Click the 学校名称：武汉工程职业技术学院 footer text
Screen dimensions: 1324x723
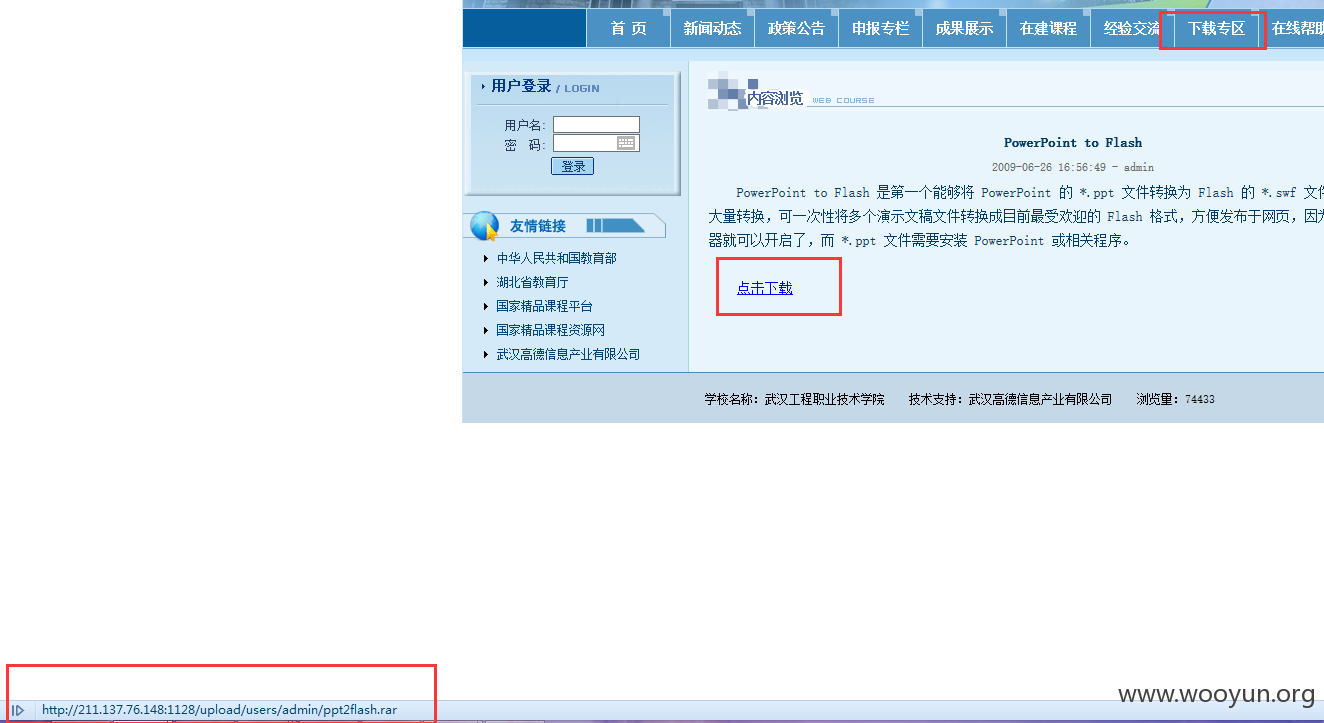pyautogui.click(x=794, y=399)
